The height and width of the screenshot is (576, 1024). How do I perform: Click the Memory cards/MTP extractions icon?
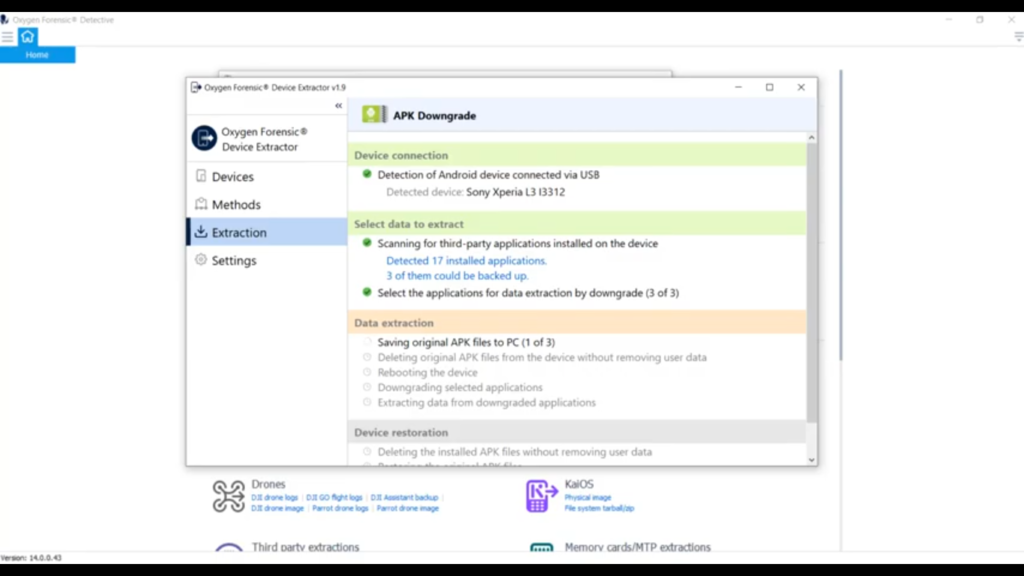coord(541,547)
